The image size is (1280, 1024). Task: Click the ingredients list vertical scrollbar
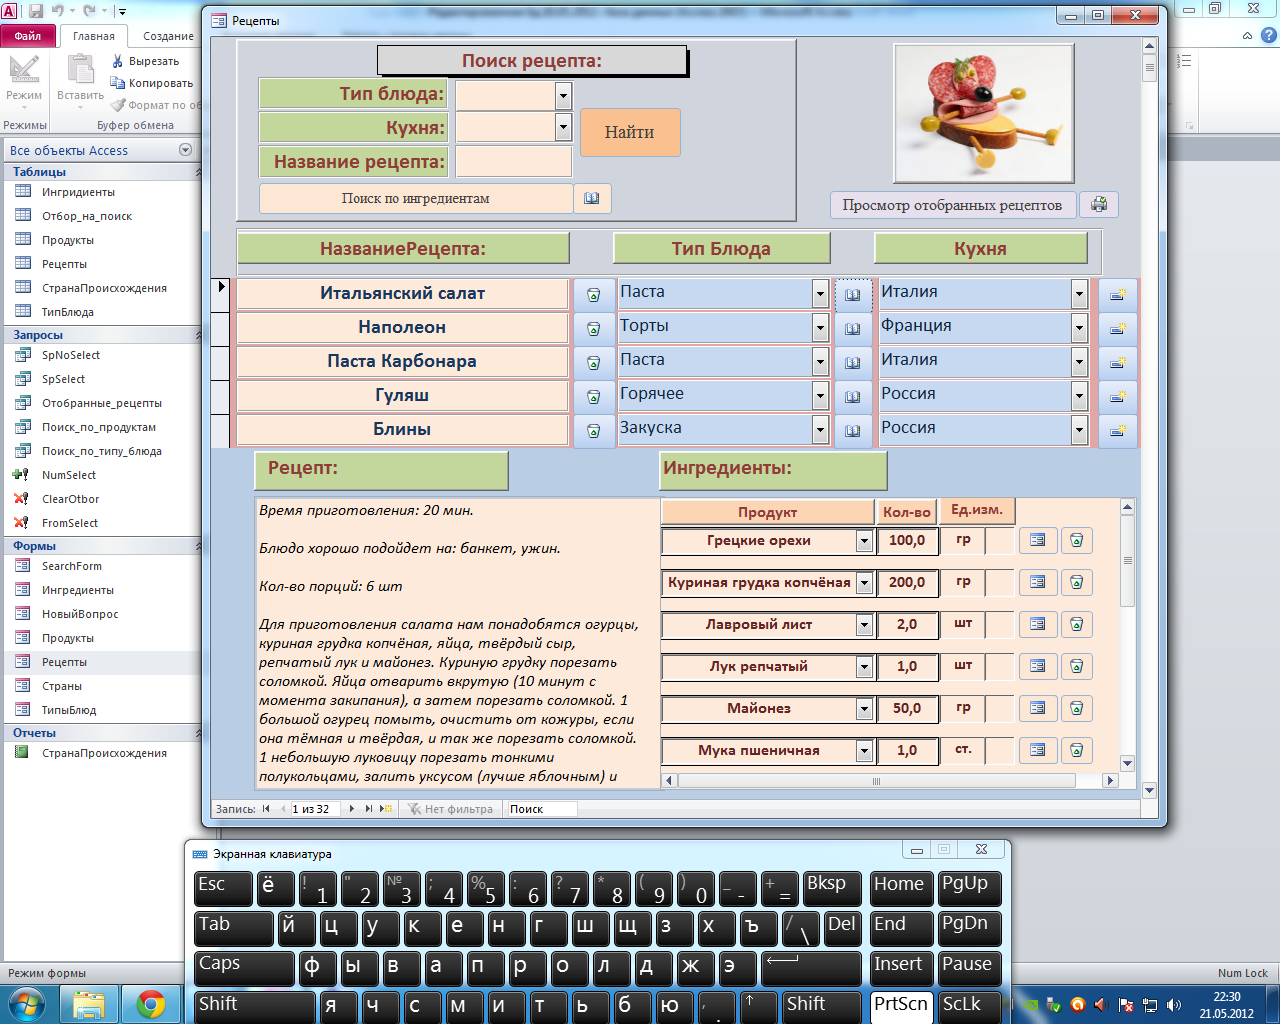1127,635
